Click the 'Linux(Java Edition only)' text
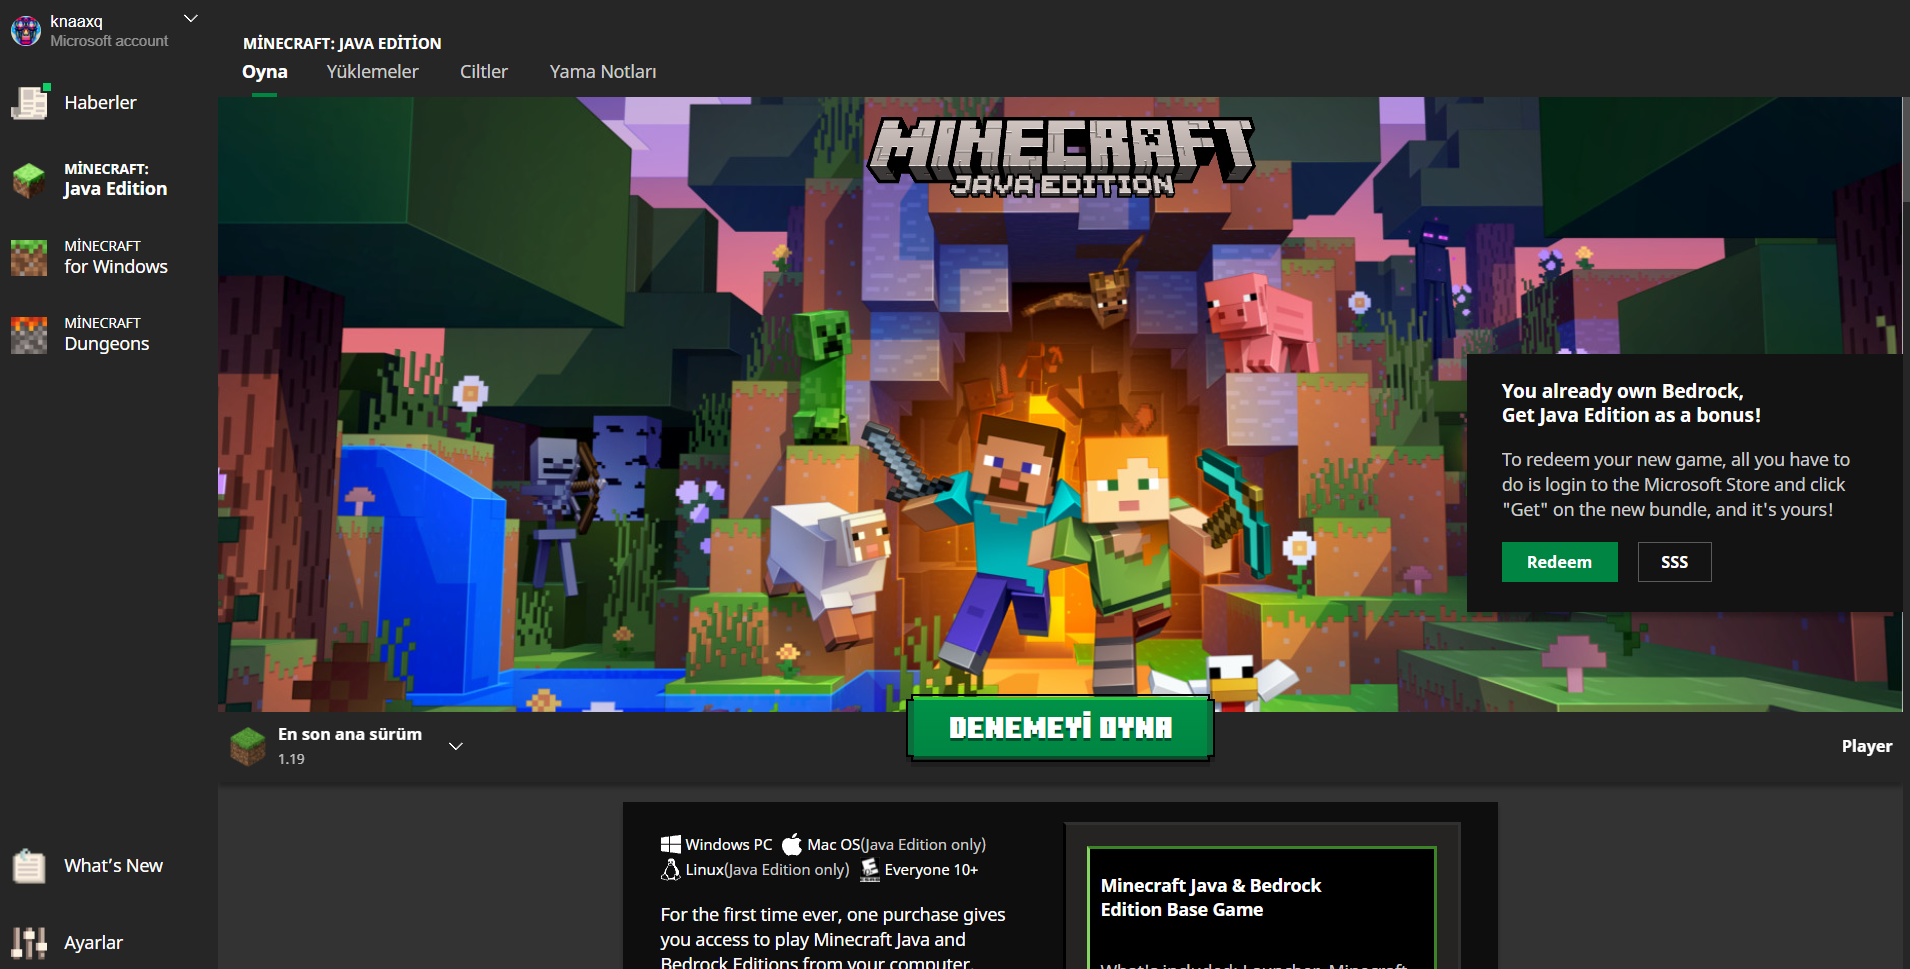 pos(767,870)
